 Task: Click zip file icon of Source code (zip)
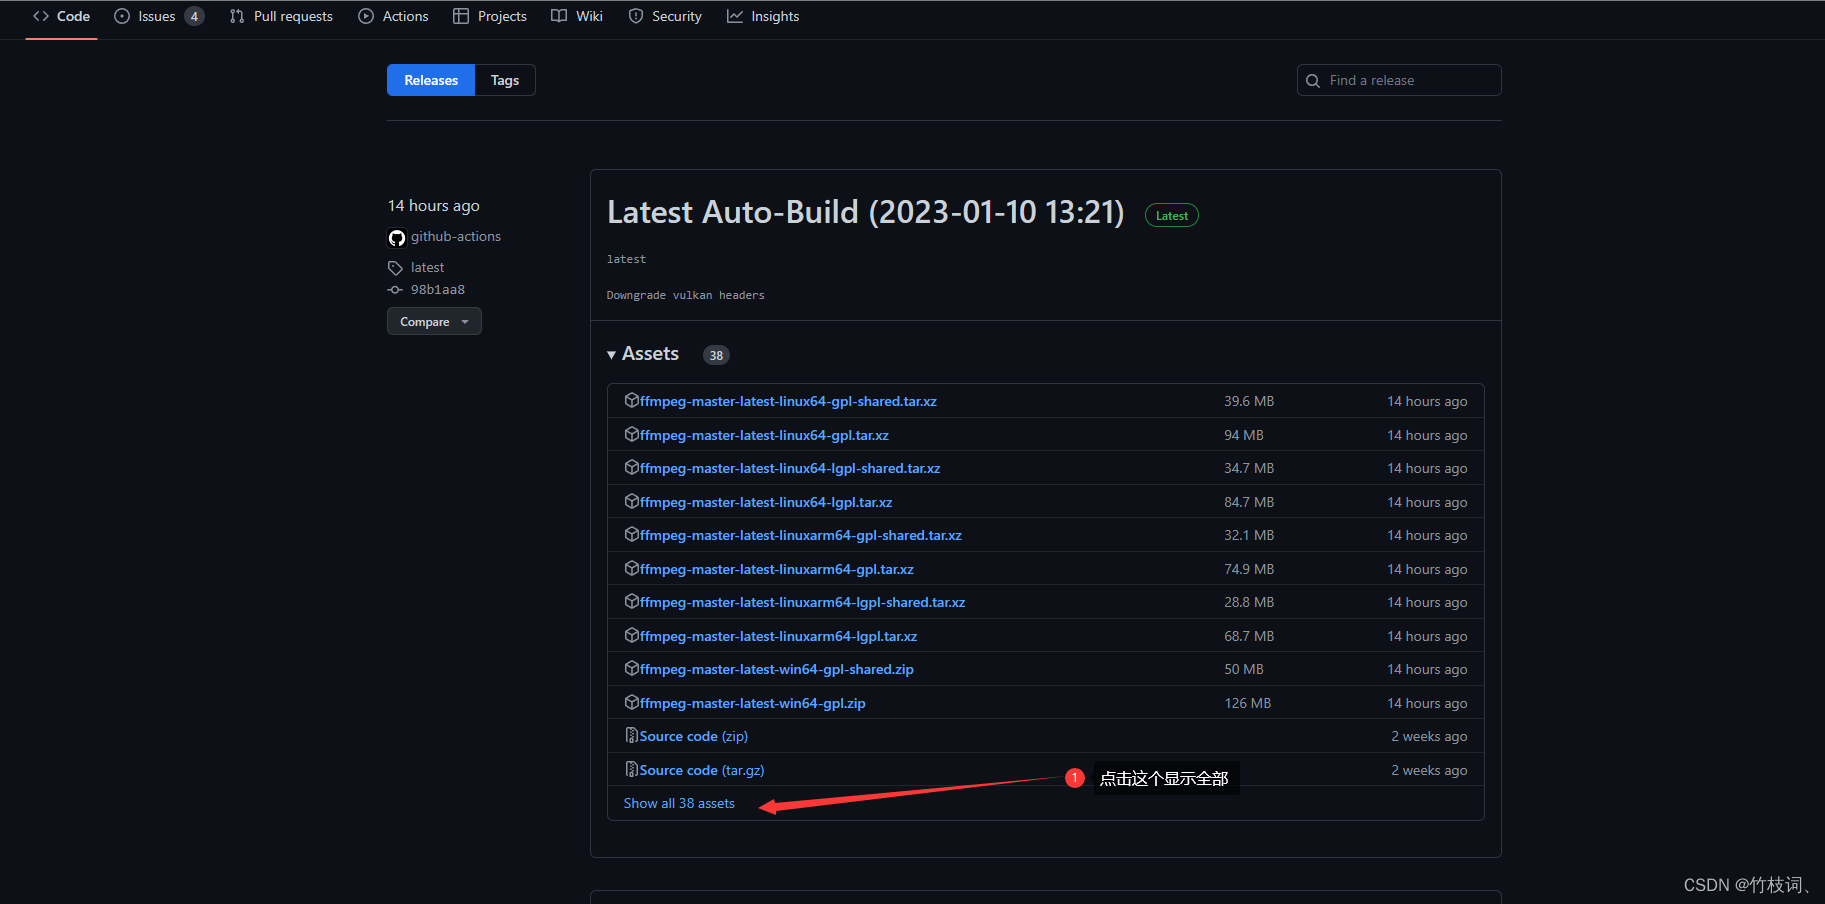pos(632,735)
